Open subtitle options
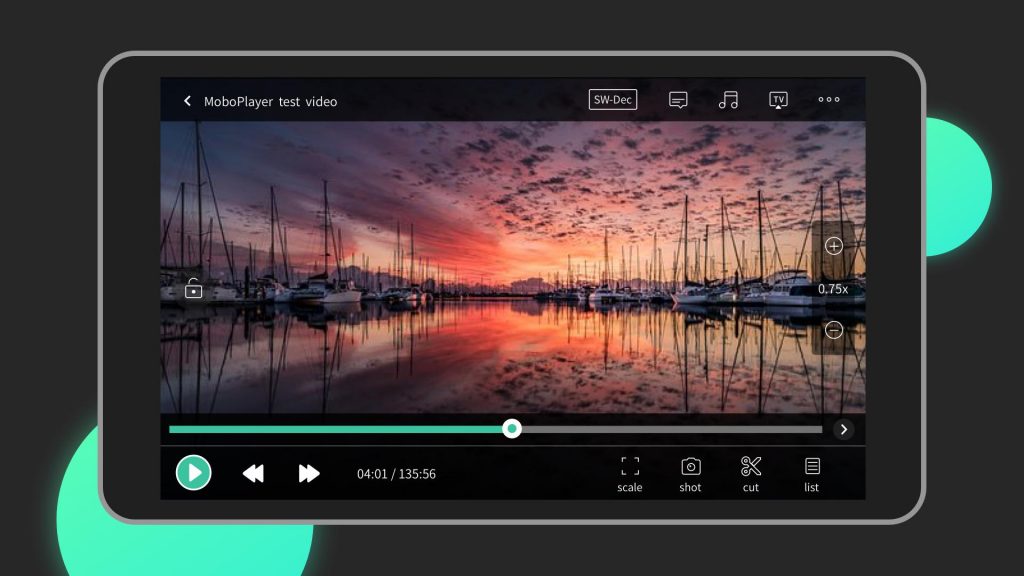 (678, 99)
